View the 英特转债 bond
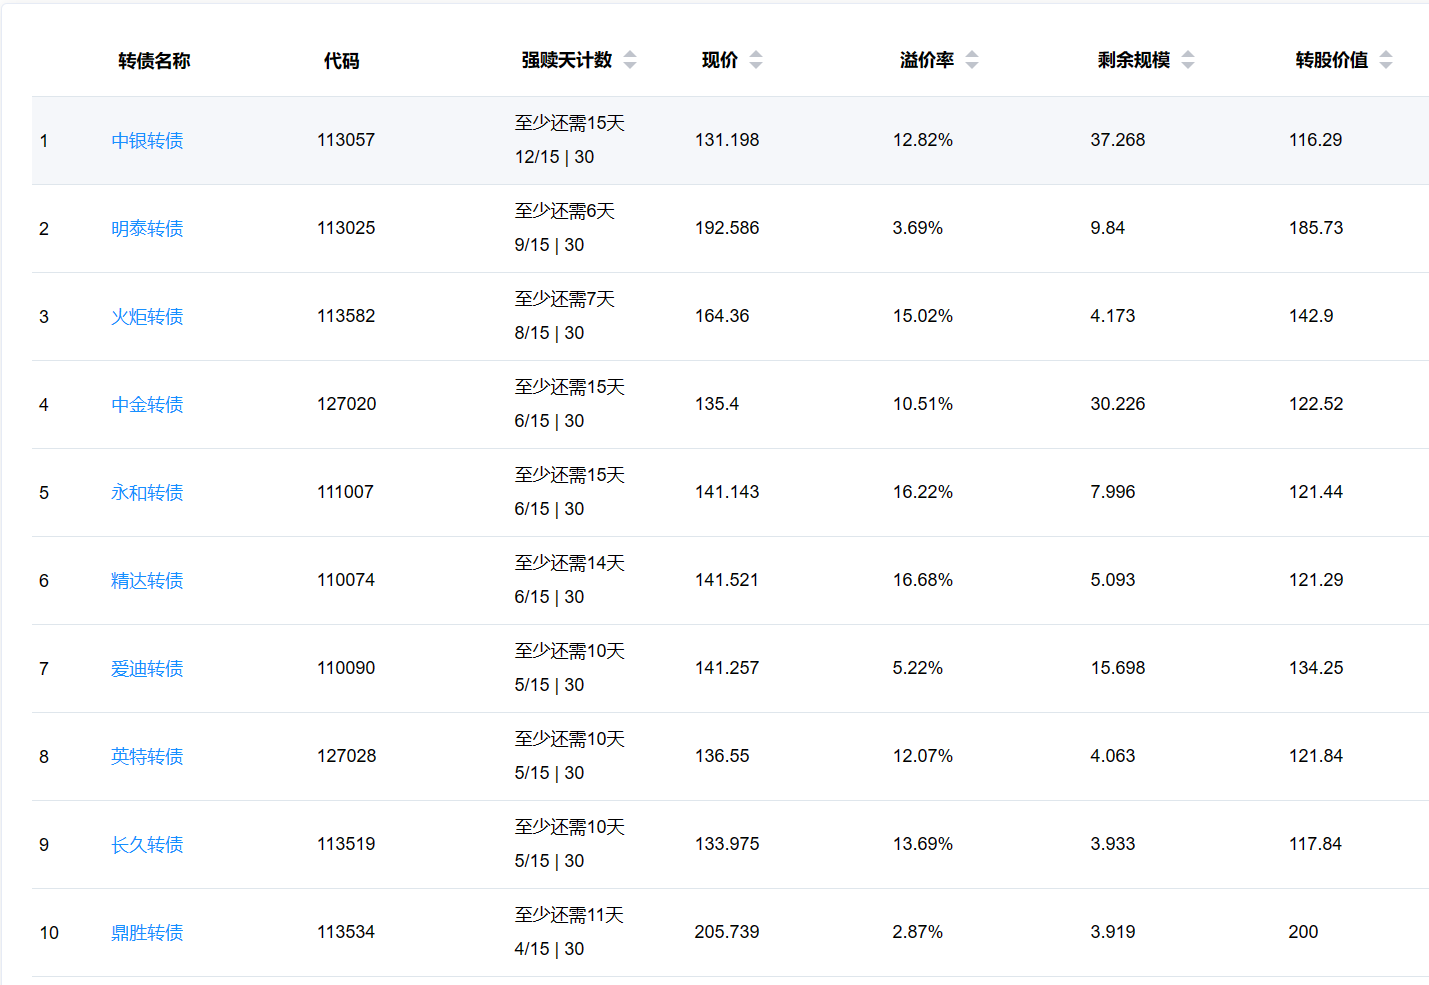This screenshot has height=985, width=1429. click(147, 757)
